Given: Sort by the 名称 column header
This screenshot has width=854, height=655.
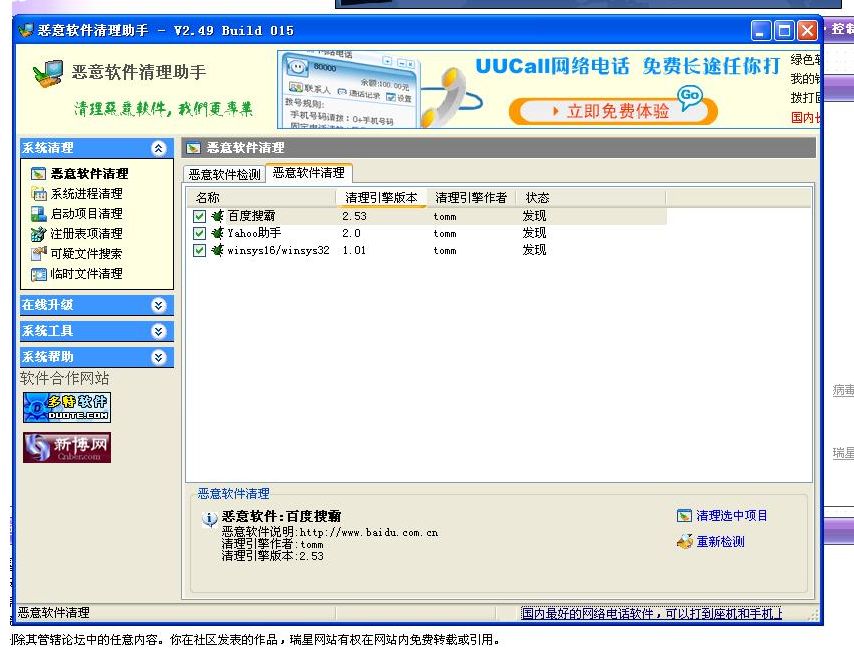Looking at the screenshot, I should pos(261,198).
